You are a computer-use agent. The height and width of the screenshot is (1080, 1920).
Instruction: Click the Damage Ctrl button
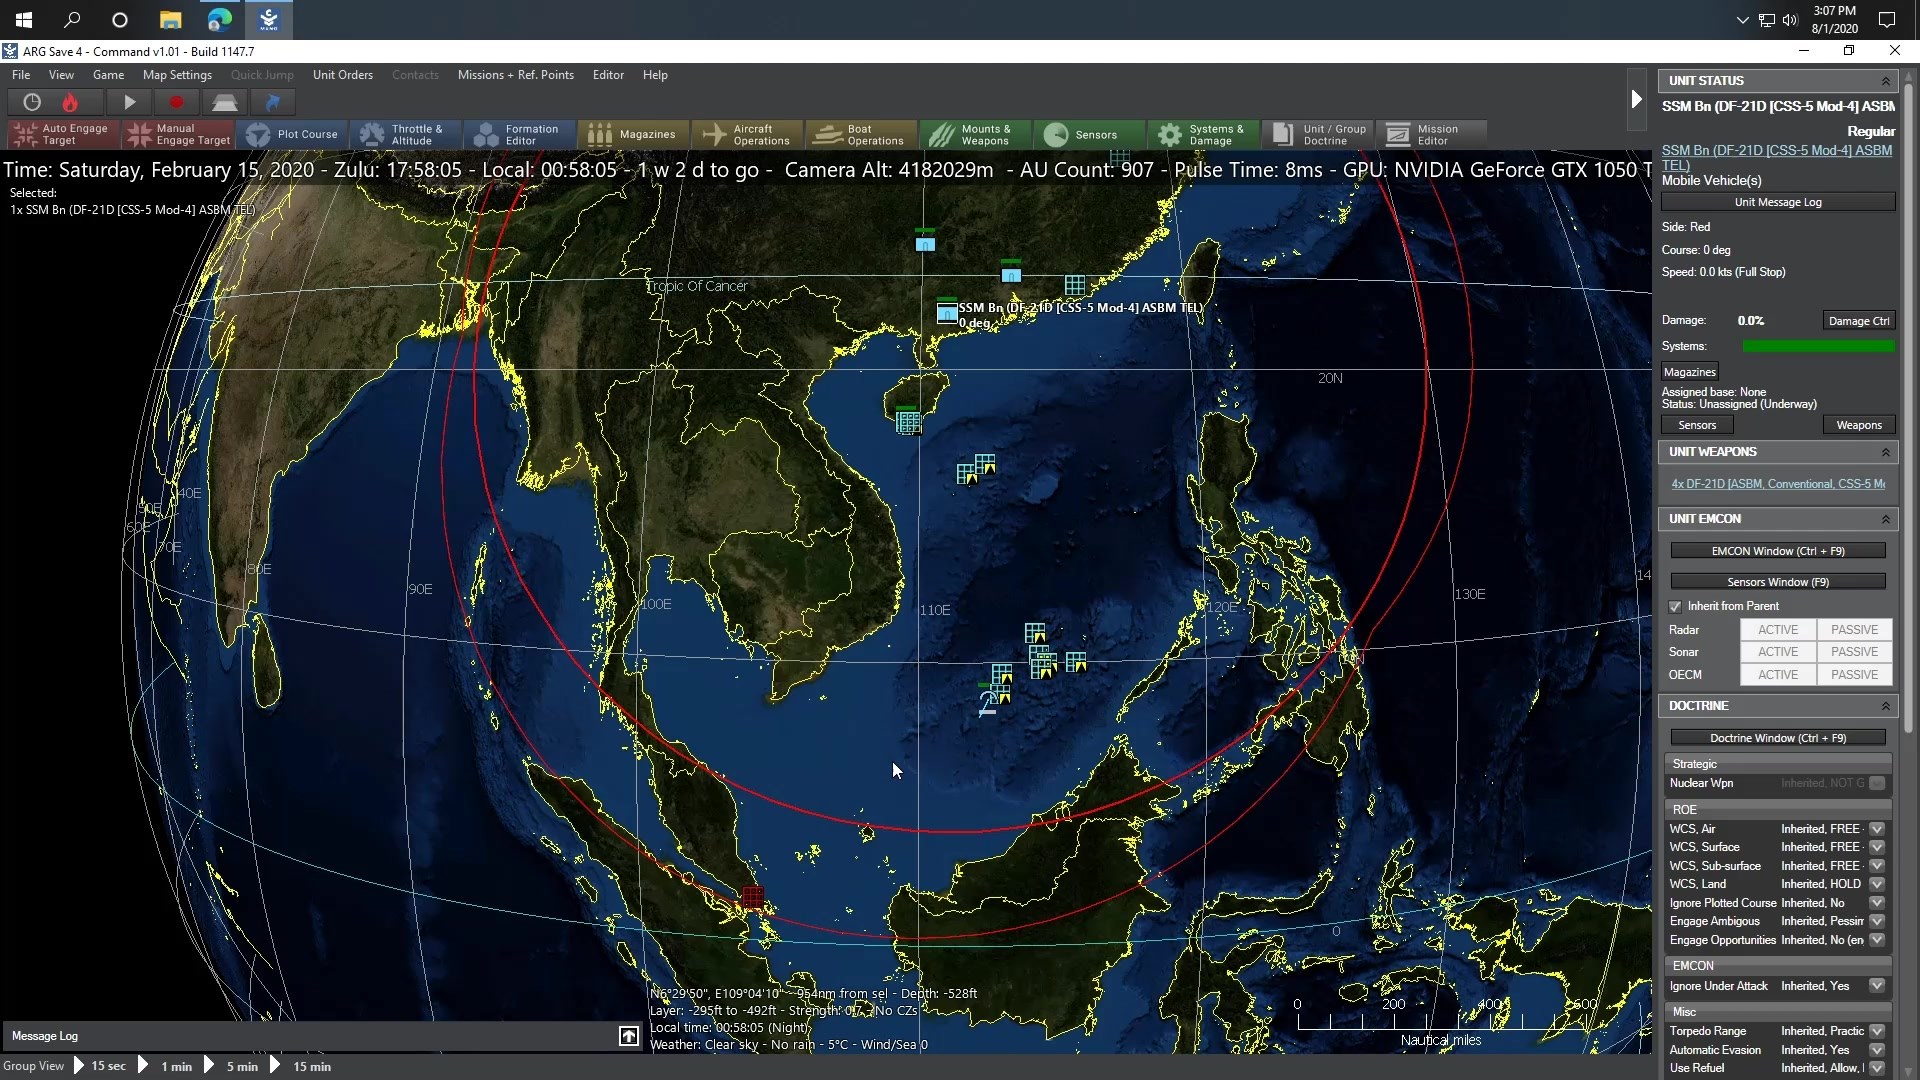coord(1858,321)
